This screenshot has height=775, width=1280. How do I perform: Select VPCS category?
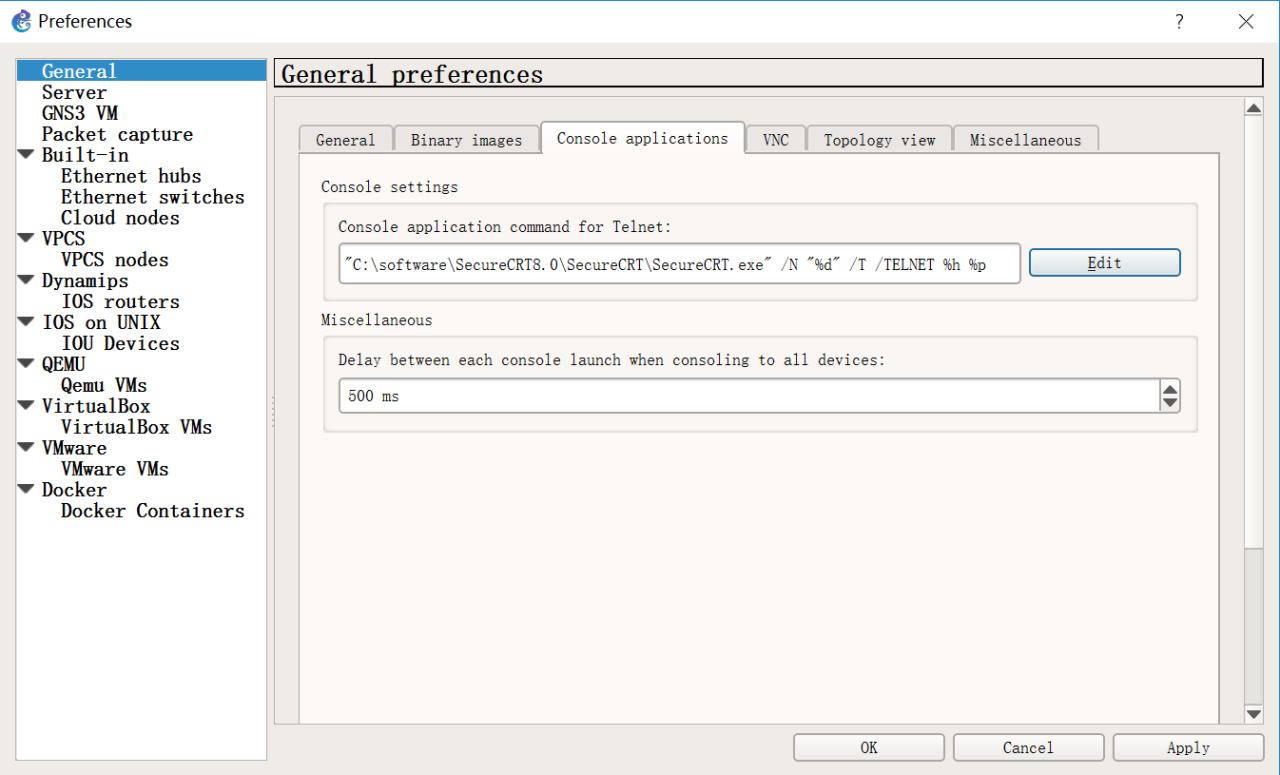click(63, 239)
